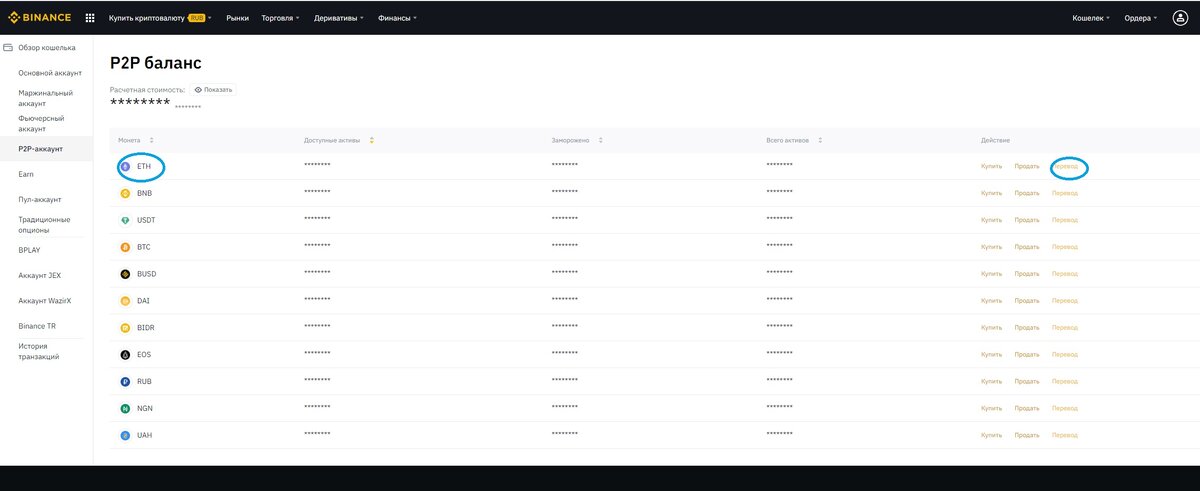Screen dimensions: 1200x491
Task: Click Перевод in the DAI row
Action: pyautogui.click(x=1065, y=301)
